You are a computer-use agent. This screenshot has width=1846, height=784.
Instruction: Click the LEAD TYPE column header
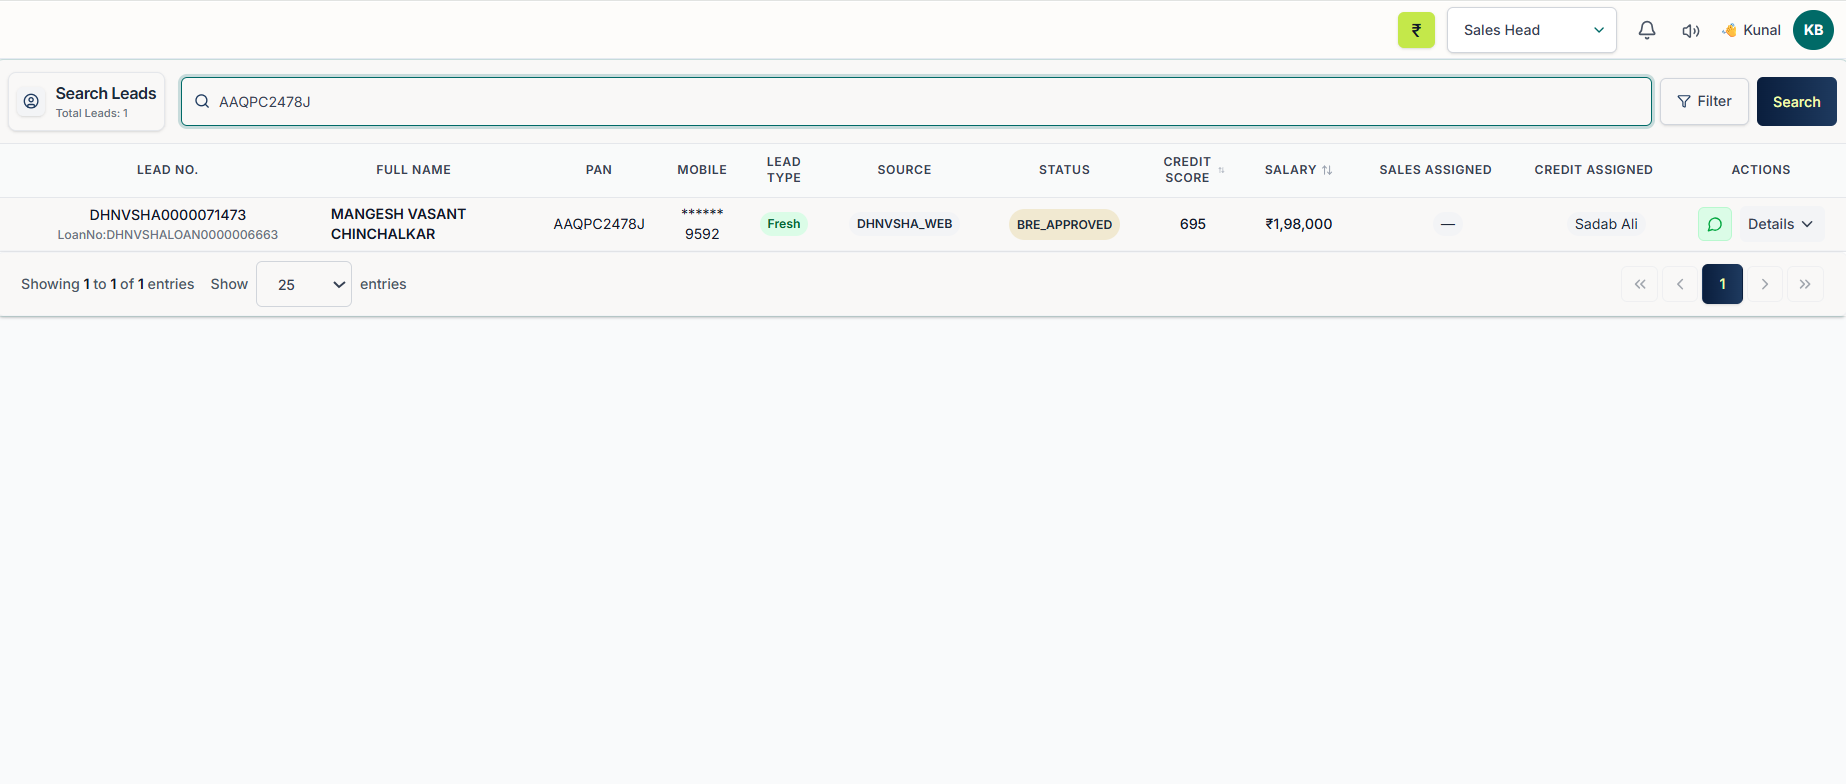tap(784, 170)
